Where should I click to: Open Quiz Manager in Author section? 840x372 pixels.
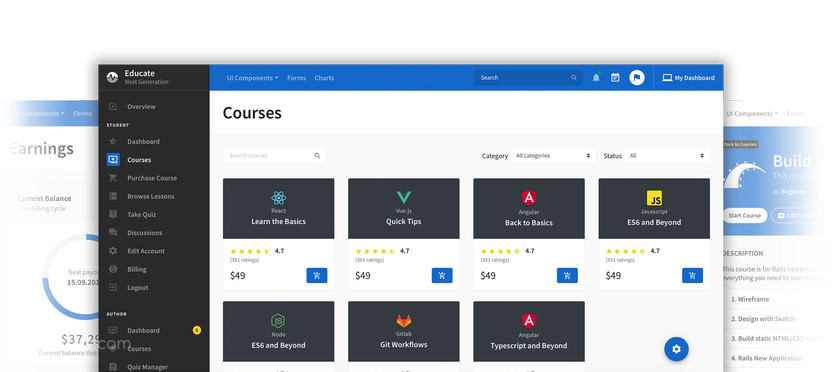click(147, 367)
